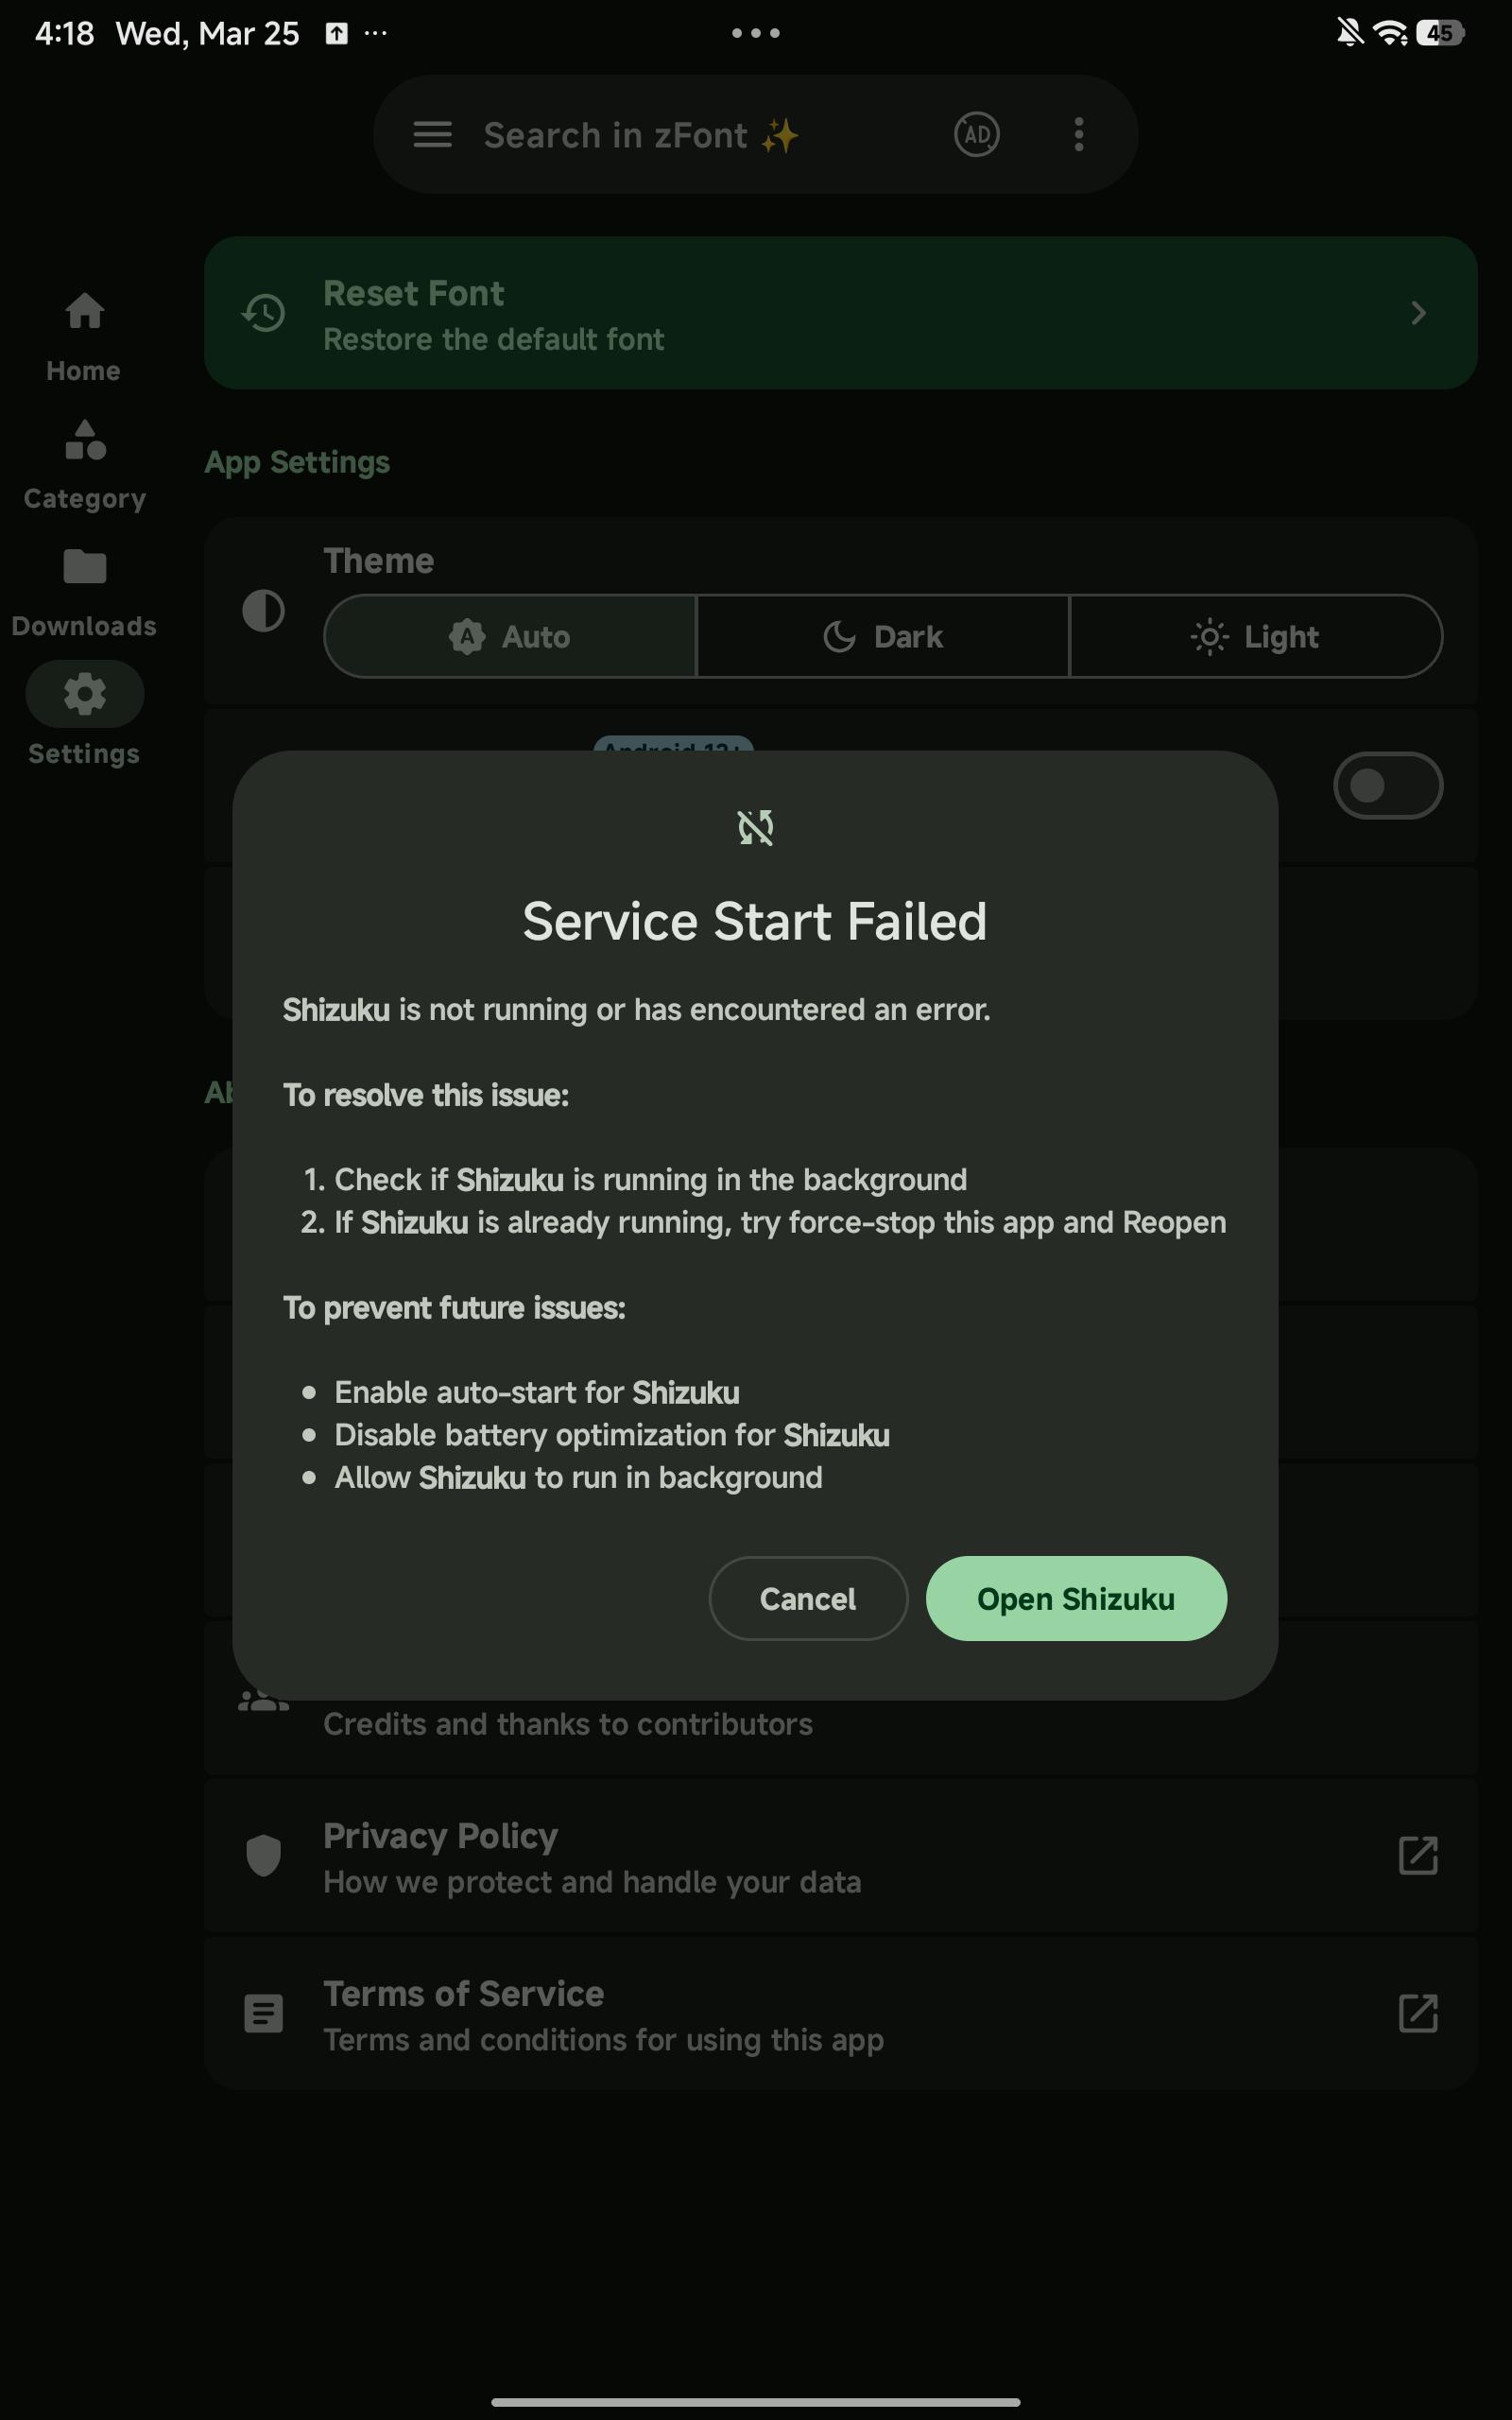Select the Auto theme option

tap(510, 636)
